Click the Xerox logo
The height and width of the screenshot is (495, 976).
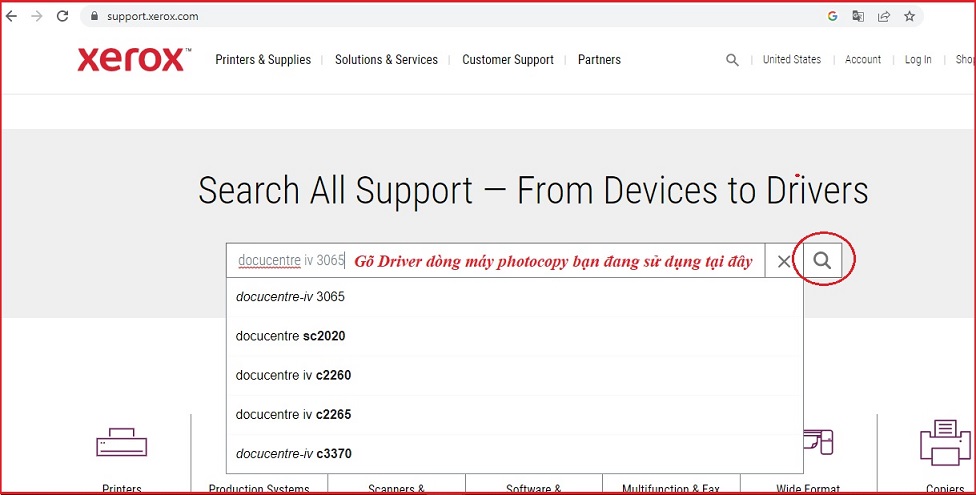tap(134, 60)
